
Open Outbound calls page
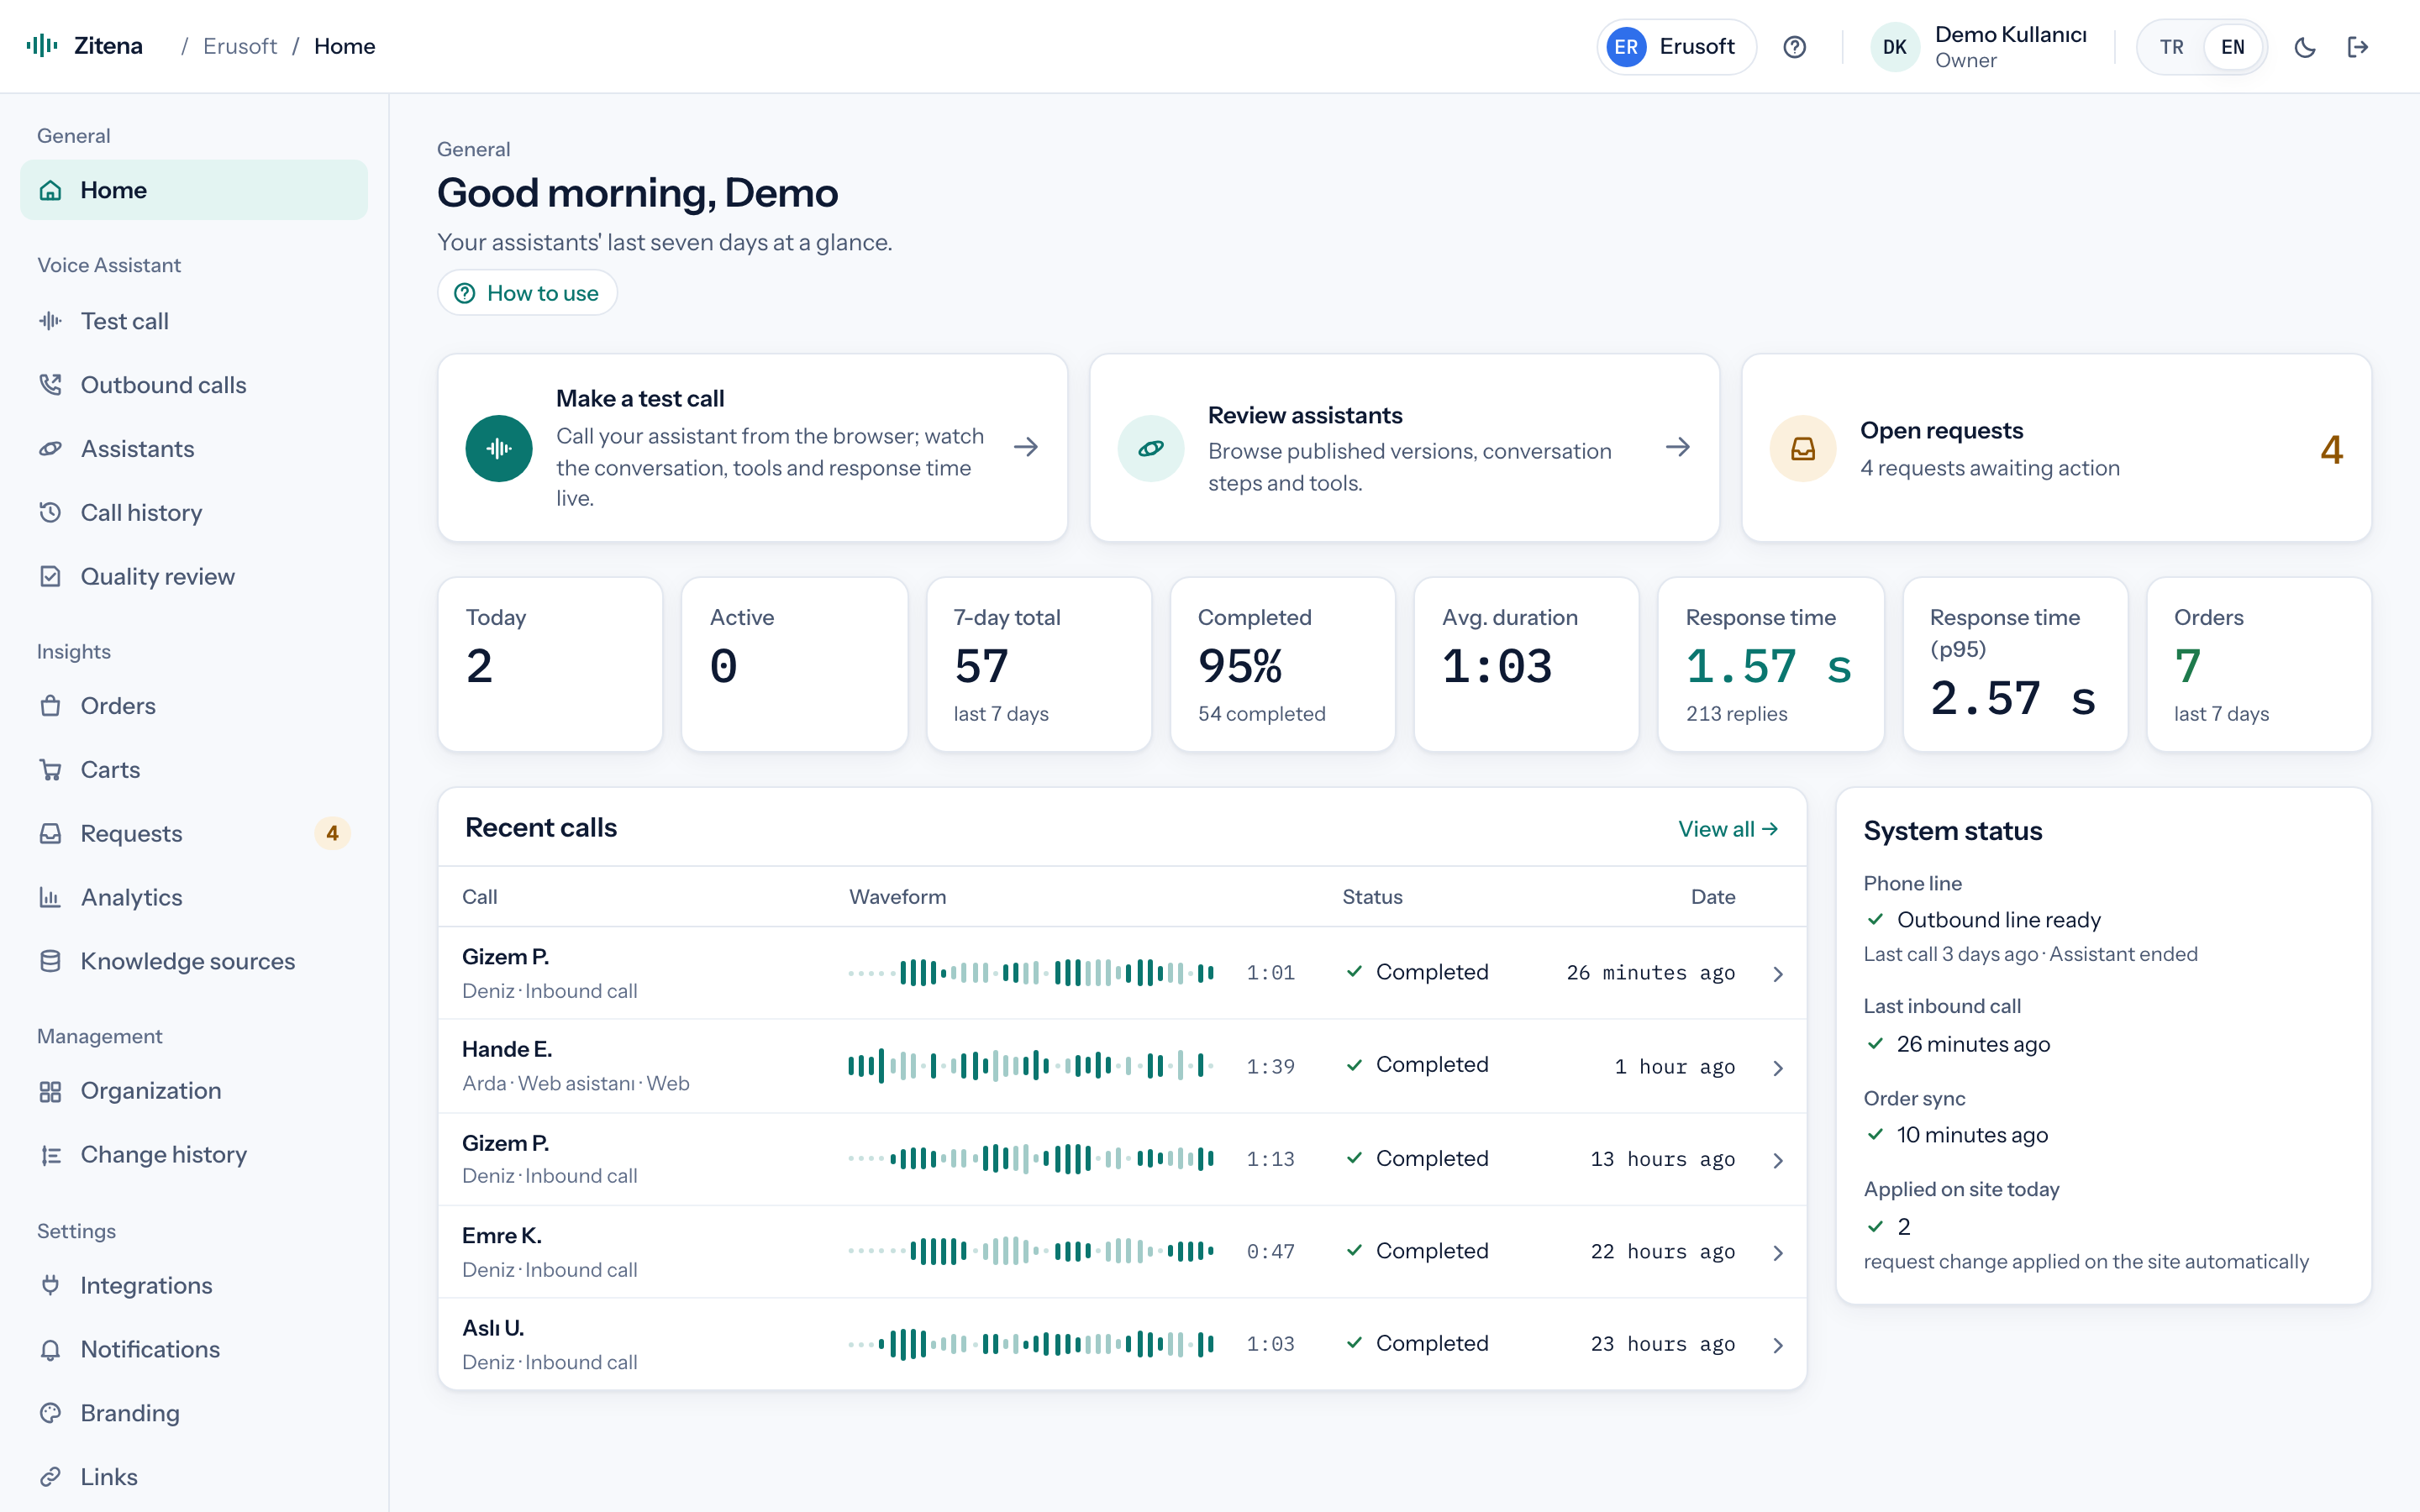(x=194, y=385)
